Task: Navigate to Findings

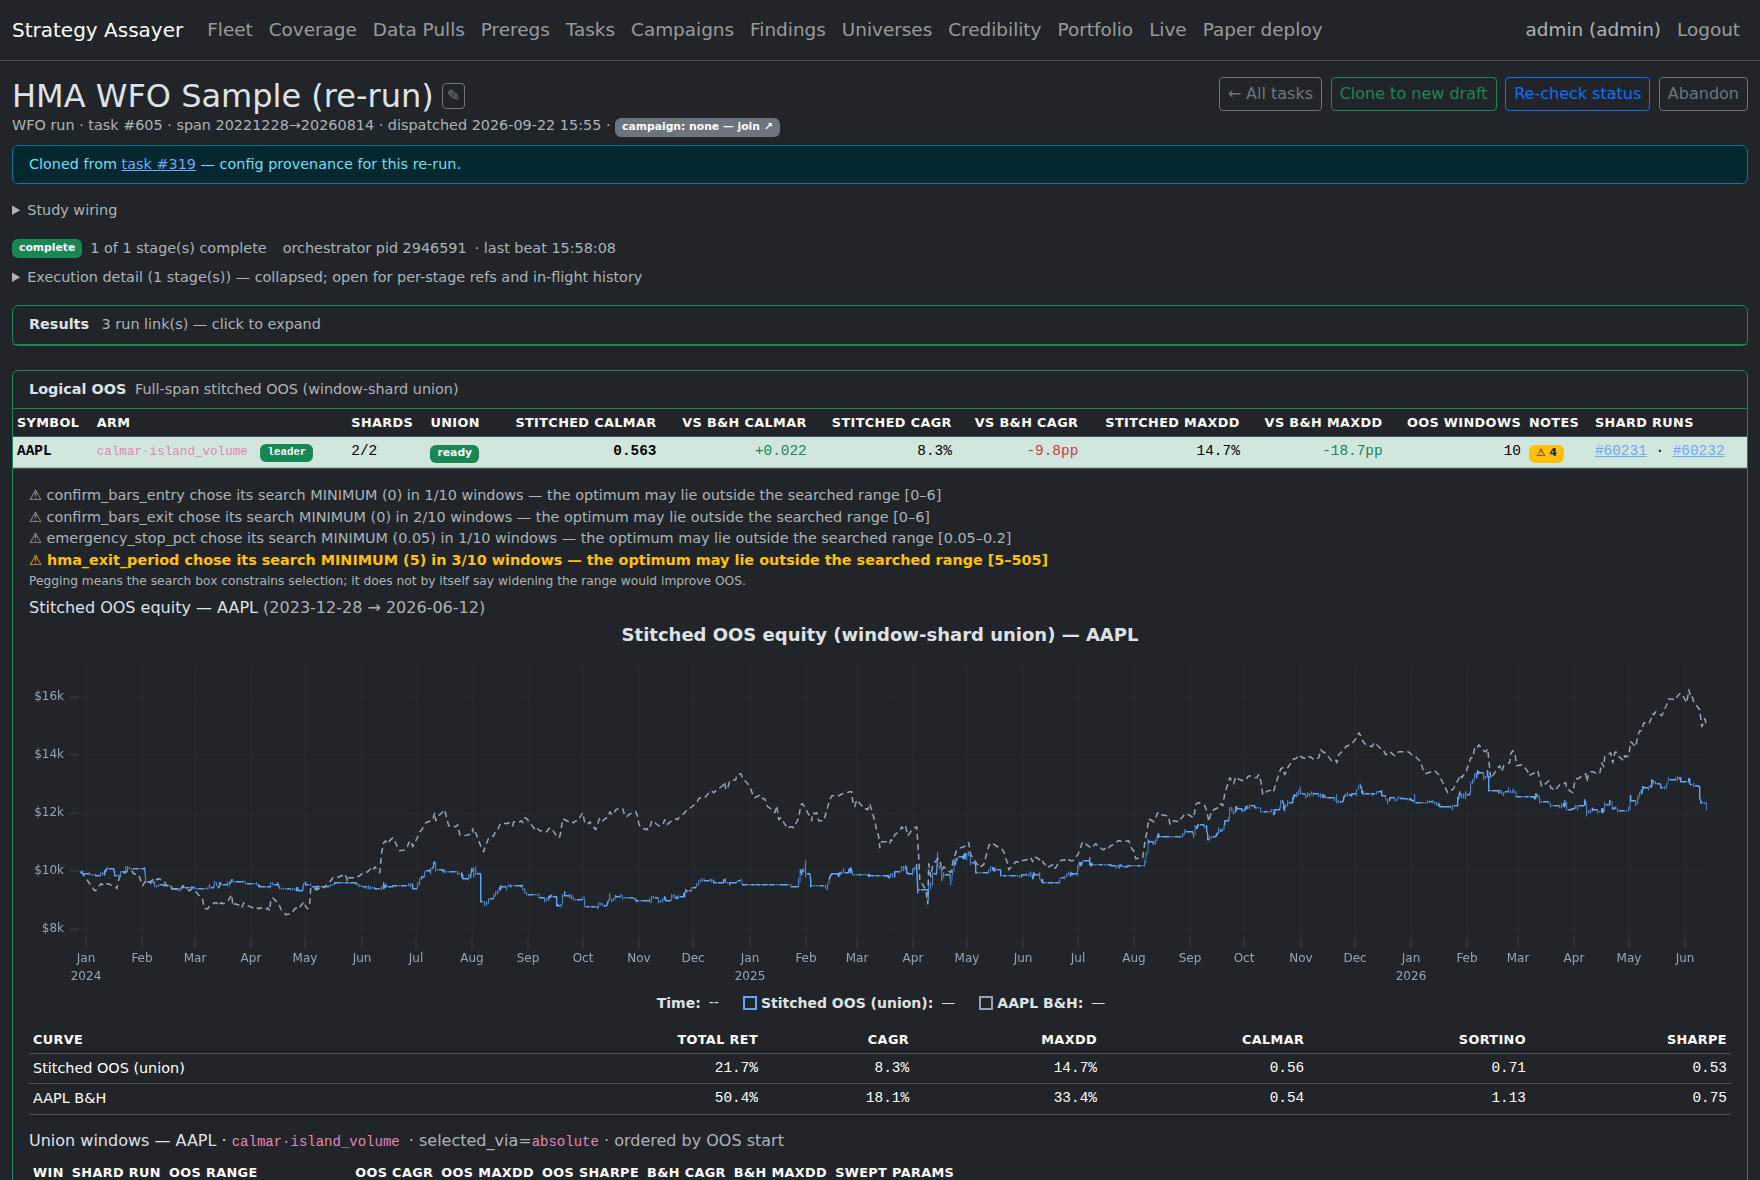Action: (x=788, y=30)
